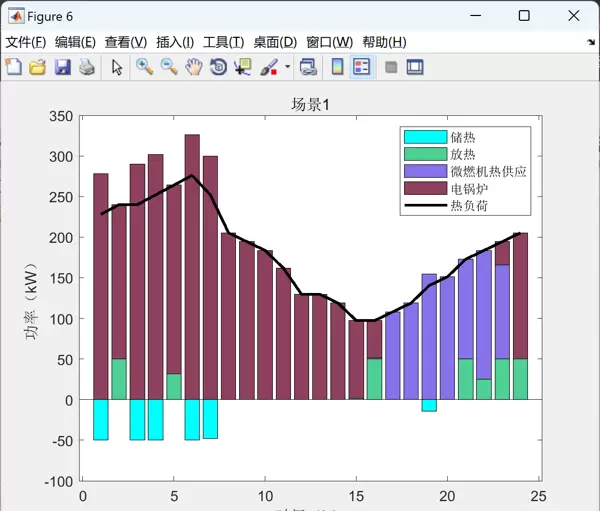Open the 文件(F) menu
The height and width of the screenshot is (511, 600).
point(26,42)
